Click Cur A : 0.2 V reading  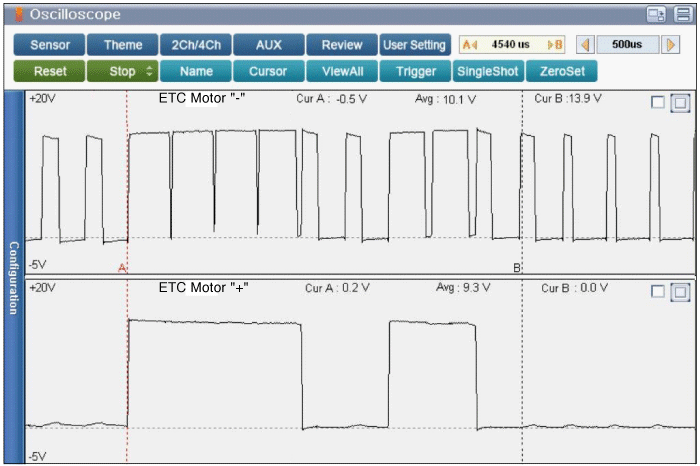pyautogui.click(x=338, y=288)
